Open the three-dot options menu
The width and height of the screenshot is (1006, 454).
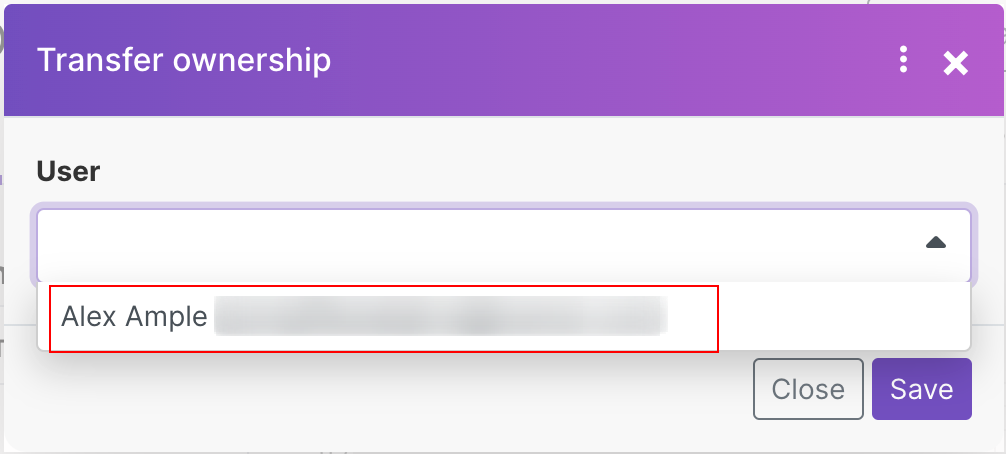(x=903, y=61)
